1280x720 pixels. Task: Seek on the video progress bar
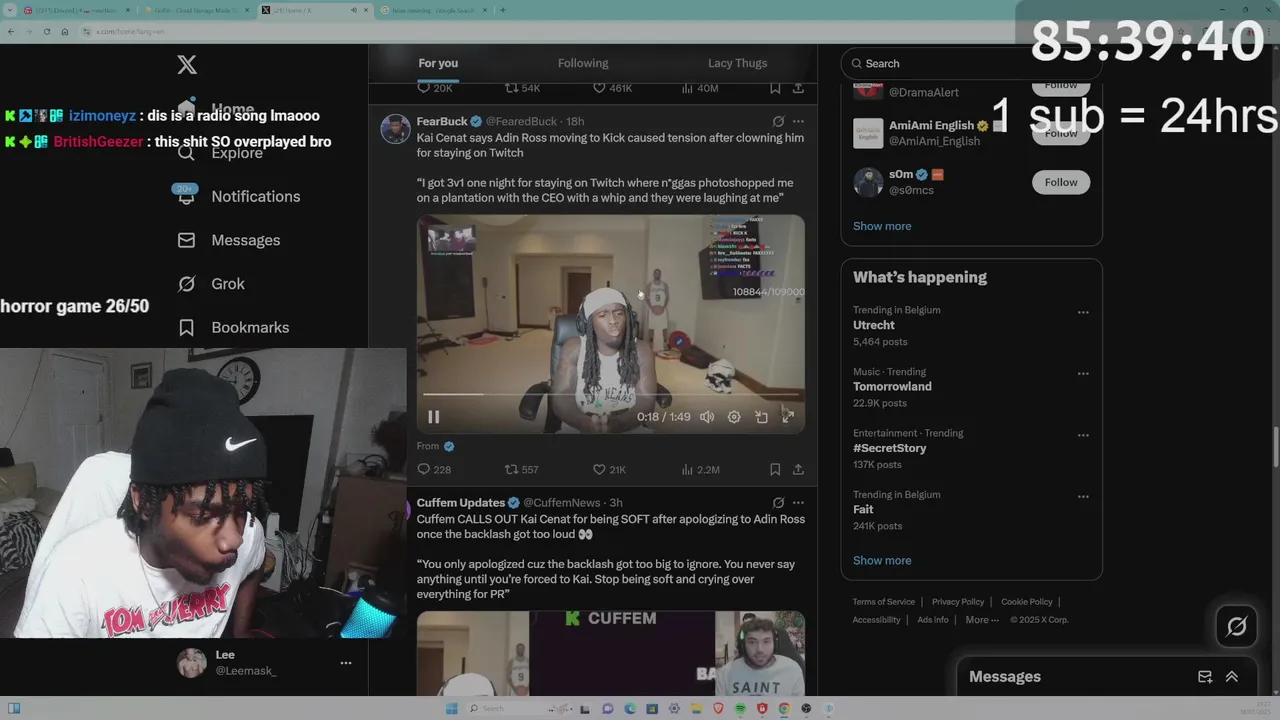(x=610, y=394)
